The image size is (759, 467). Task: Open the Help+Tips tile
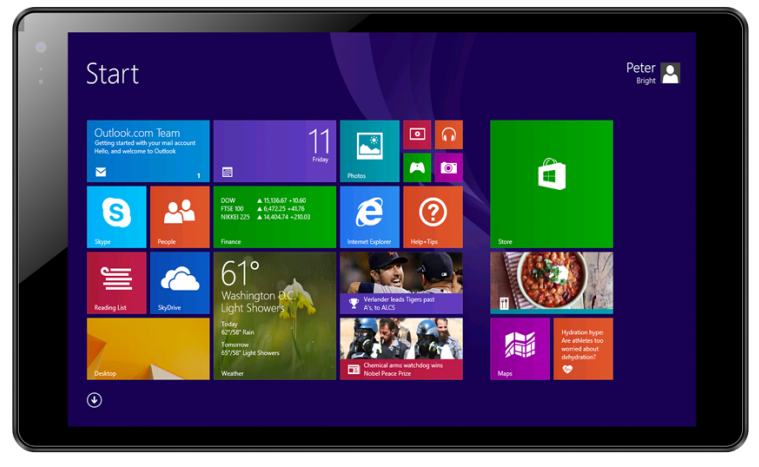tap(433, 217)
